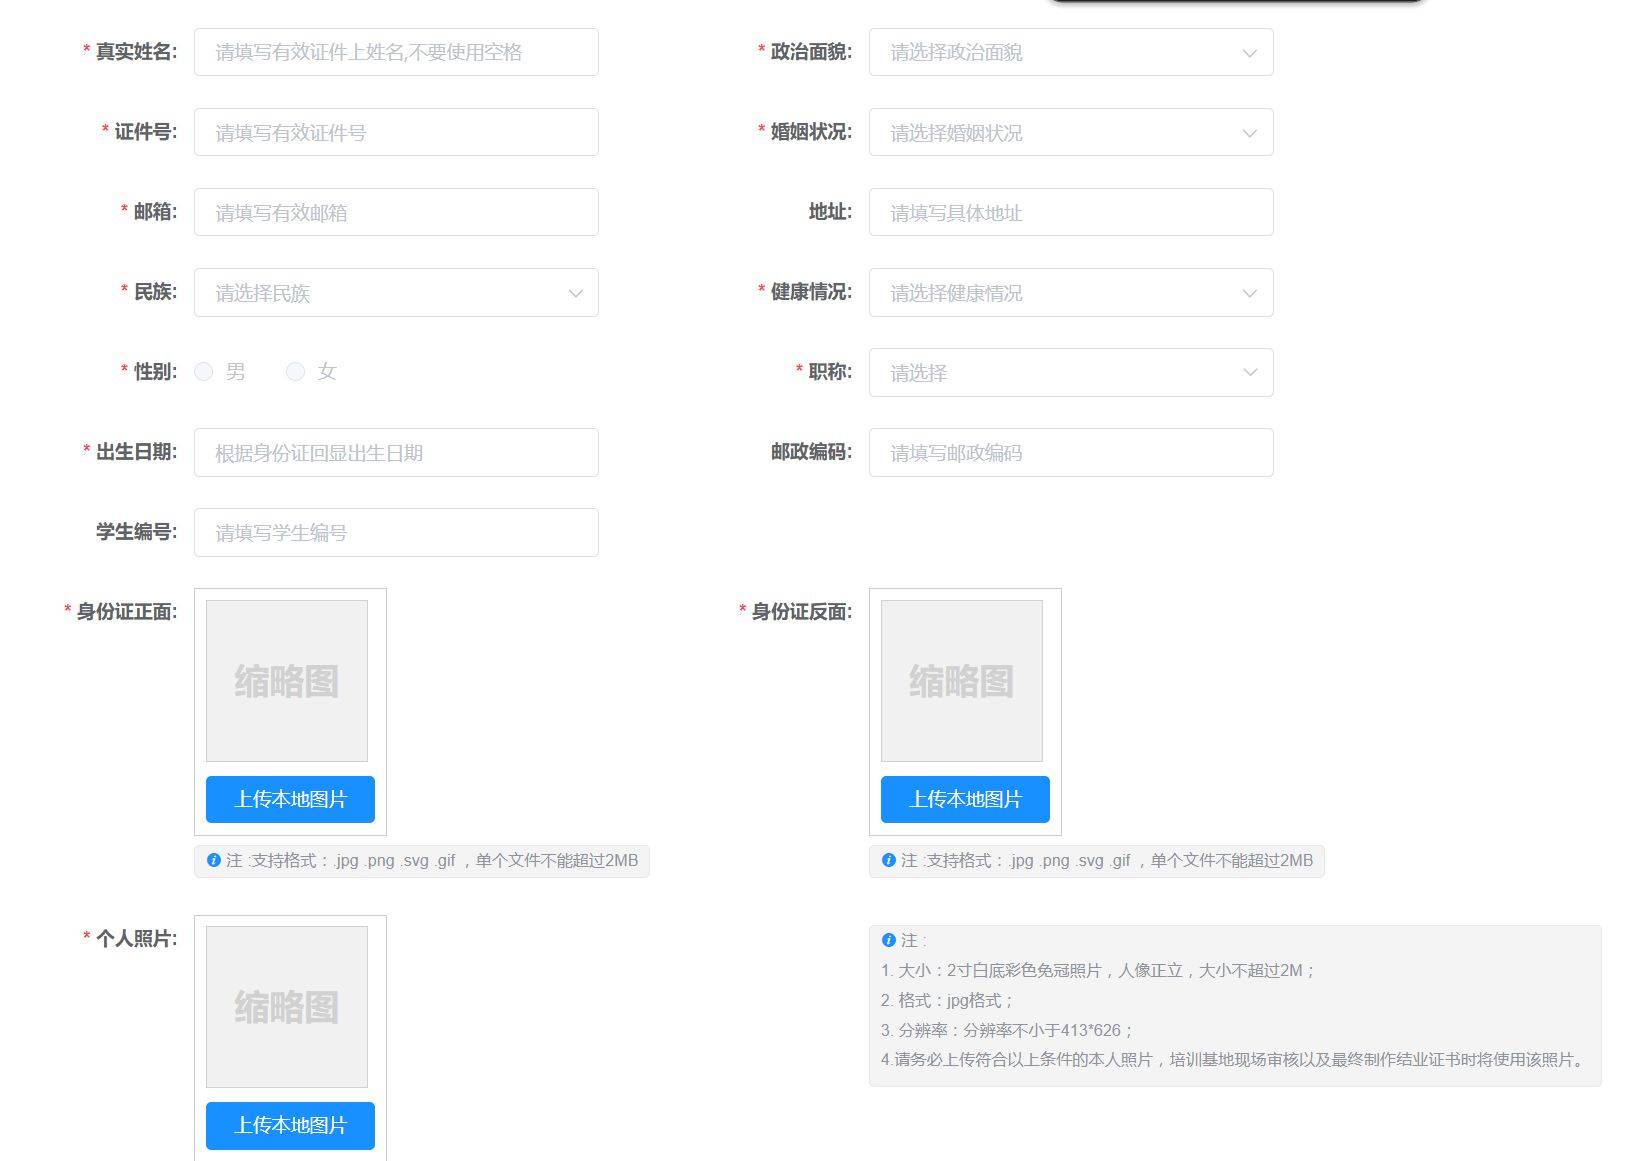Click info icon in ID back format note
The image size is (1635, 1161).
click(889, 860)
